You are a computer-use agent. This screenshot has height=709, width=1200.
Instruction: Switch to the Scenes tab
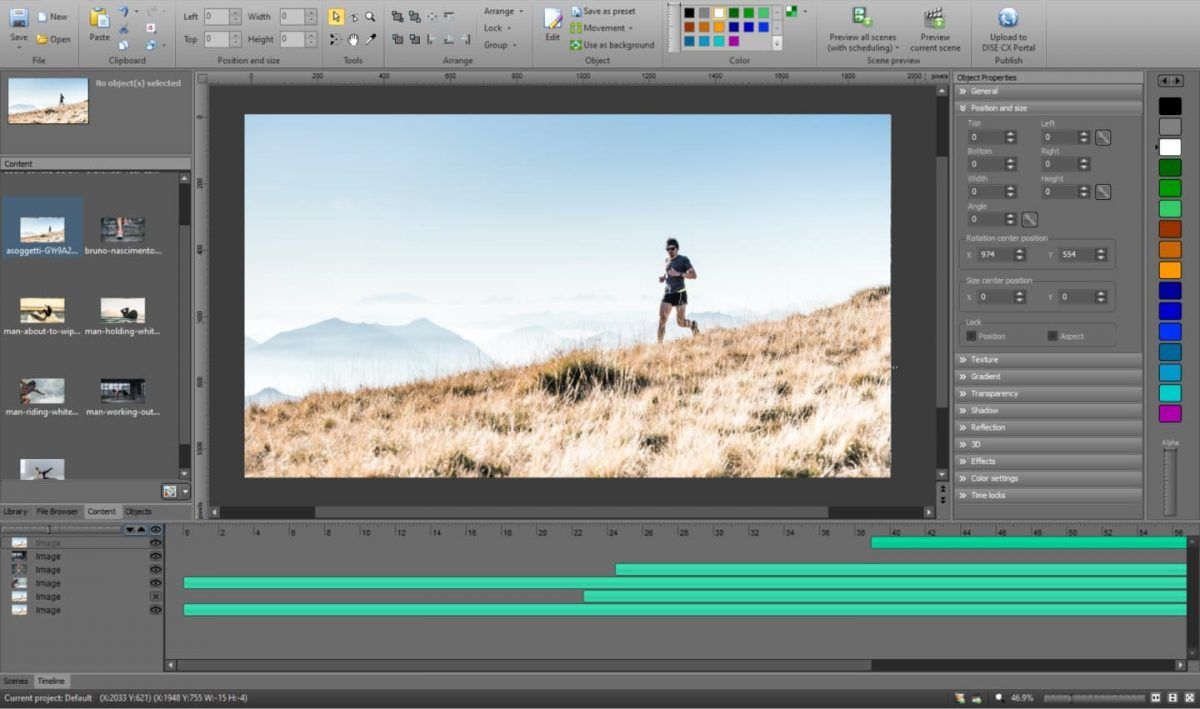tap(16, 681)
